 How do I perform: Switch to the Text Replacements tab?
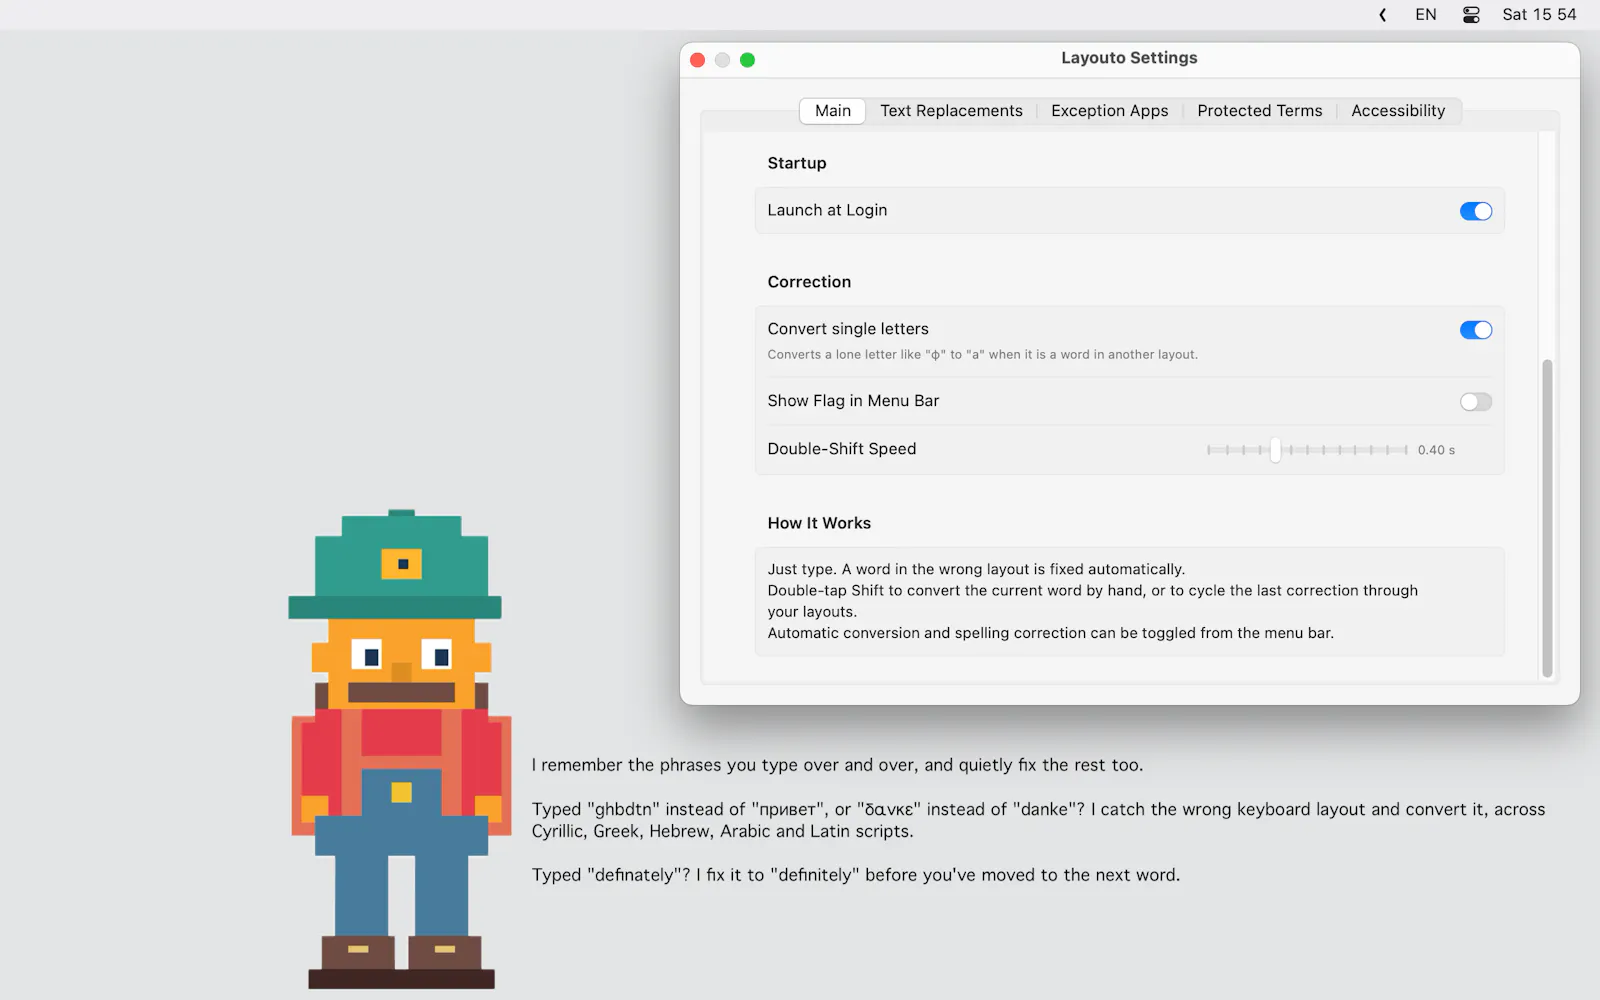tap(951, 111)
